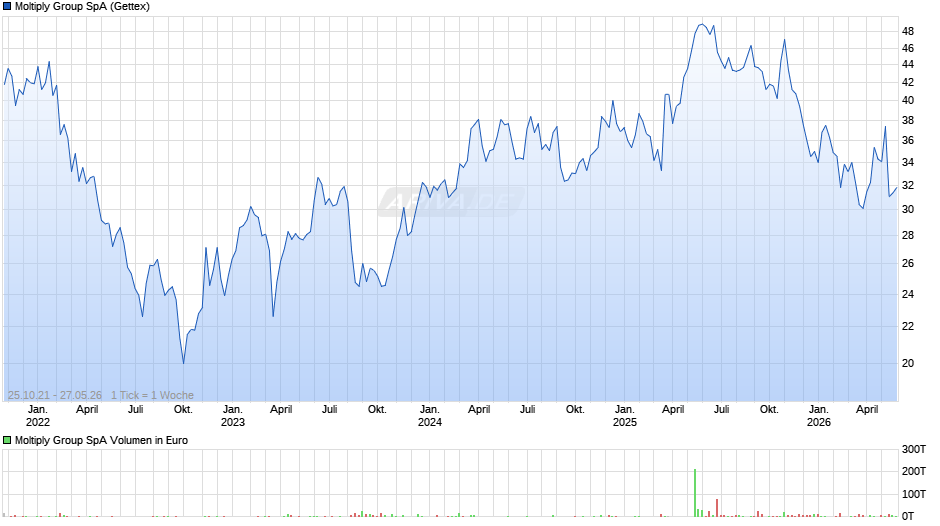The width and height of the screenshot is (940, 526).
Task: Click price axis value 28
Action: 908,235
